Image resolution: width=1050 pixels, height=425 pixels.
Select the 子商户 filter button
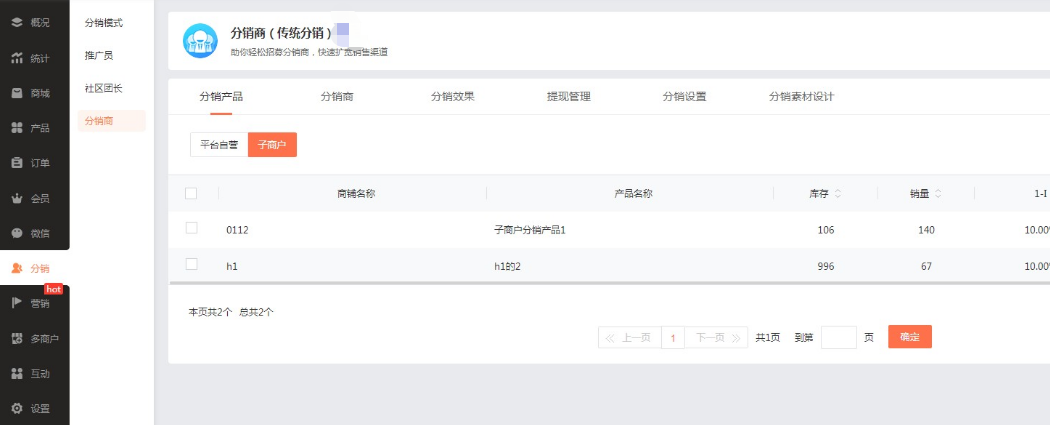pos(272,145)
